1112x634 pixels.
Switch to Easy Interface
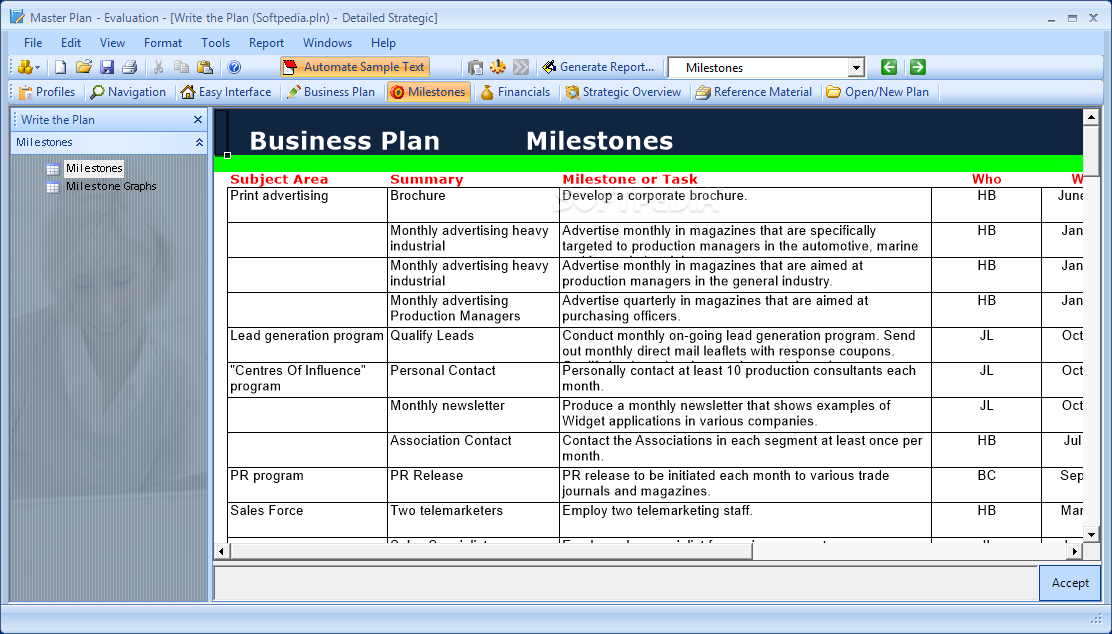click(x=226, y=92)
